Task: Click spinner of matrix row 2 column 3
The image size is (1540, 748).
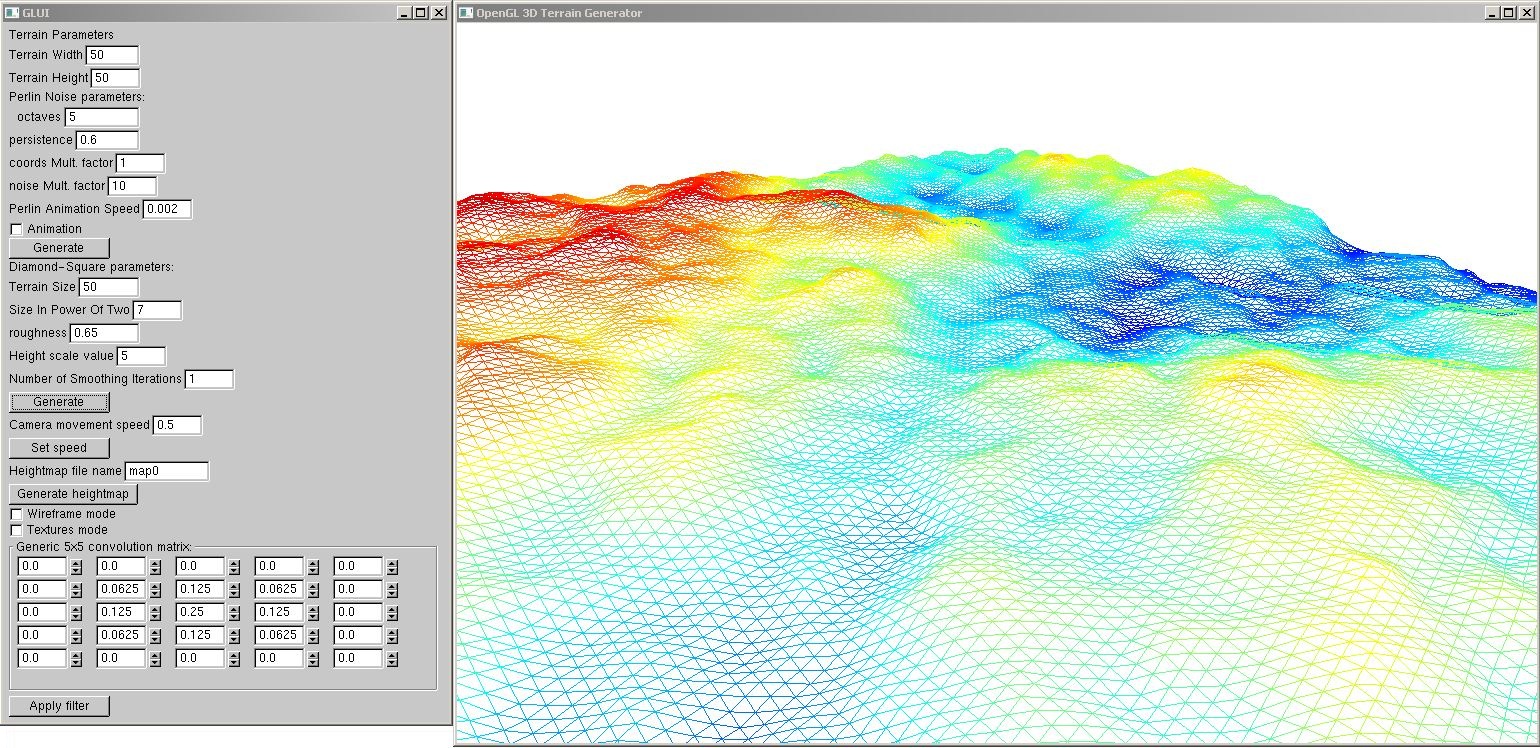Action: pyautogui.click(x=234, y=590)
